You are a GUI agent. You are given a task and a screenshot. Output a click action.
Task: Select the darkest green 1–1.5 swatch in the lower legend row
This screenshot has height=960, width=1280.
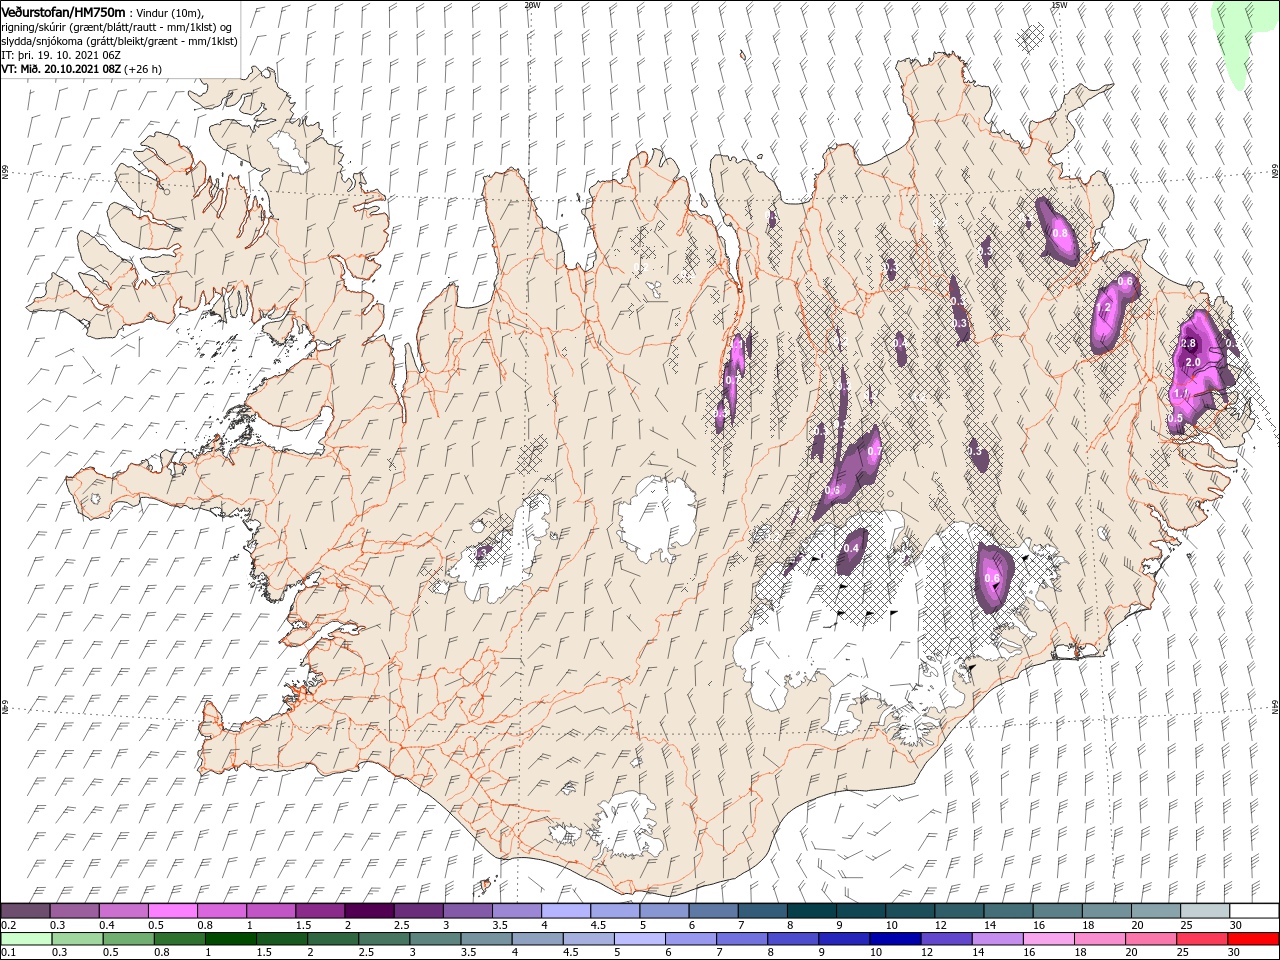[x=230, y=939]
